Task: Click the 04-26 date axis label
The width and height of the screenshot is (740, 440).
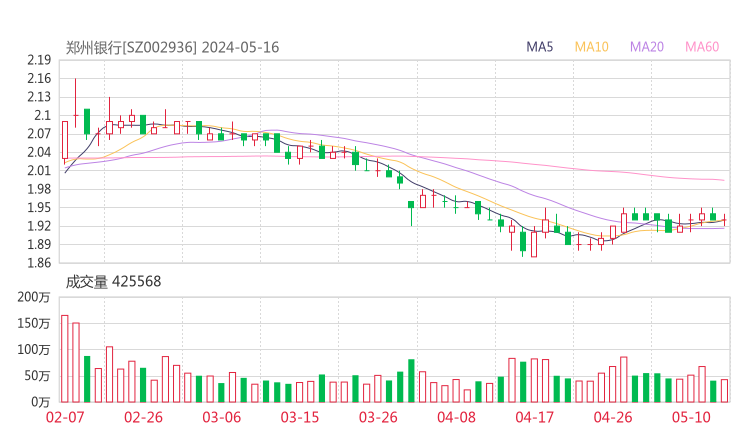Action: coord(613,417)
